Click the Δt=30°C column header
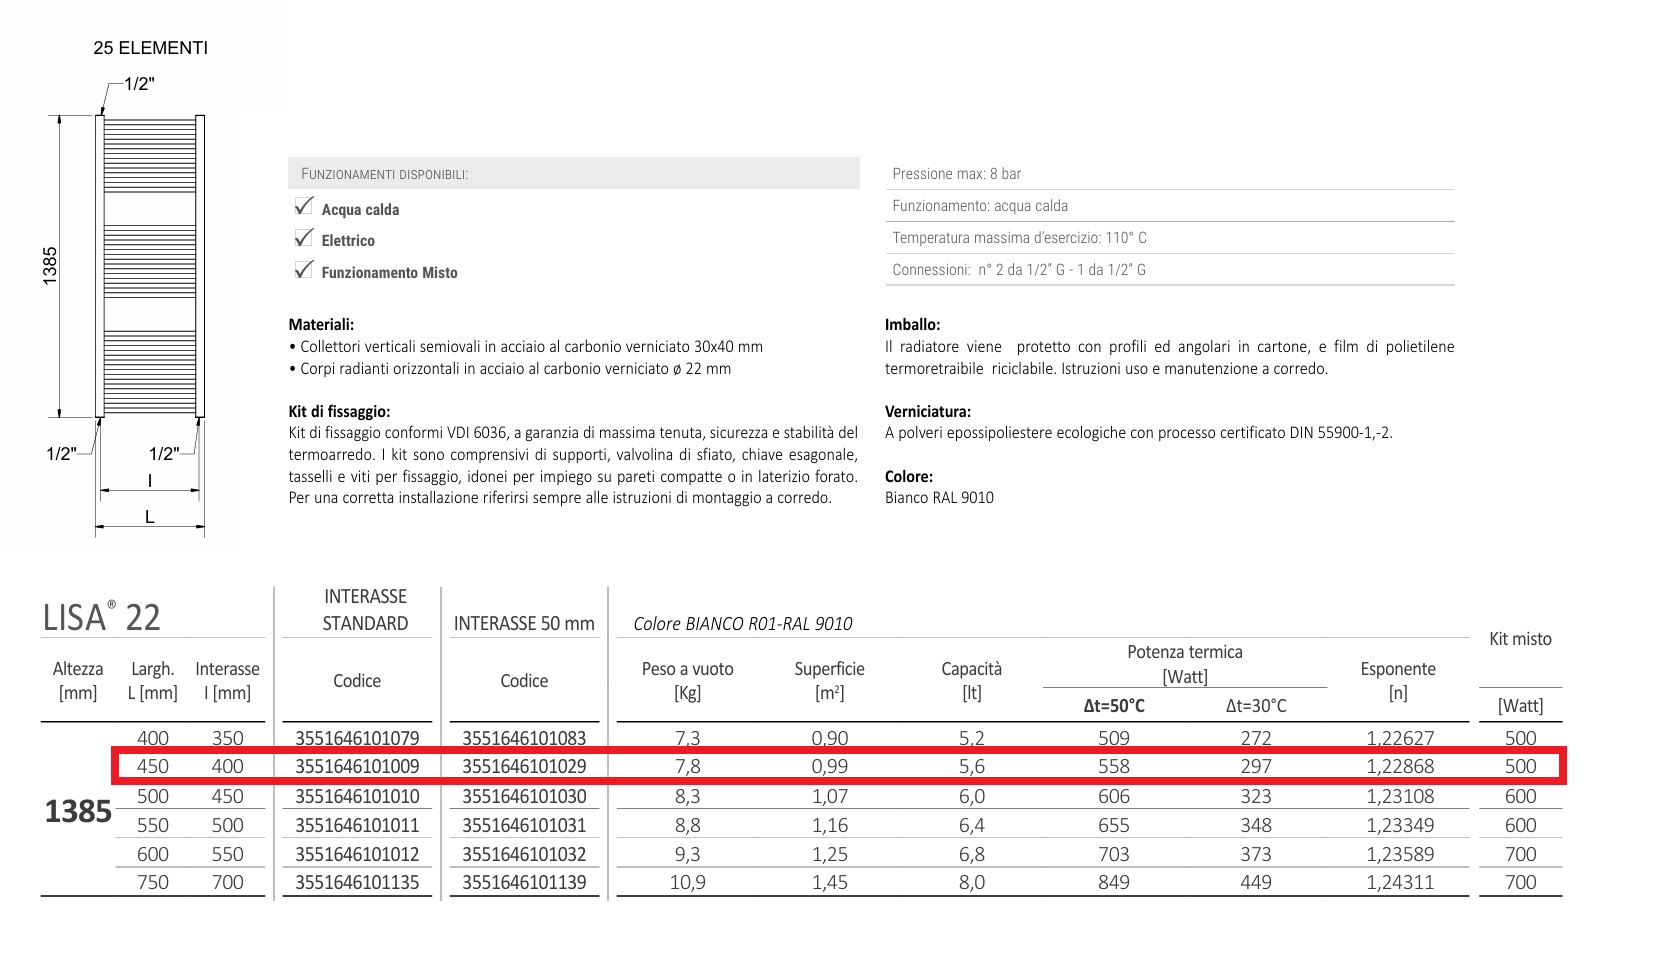Viewport: 1657px width, 966px height. pos(1255,706)
